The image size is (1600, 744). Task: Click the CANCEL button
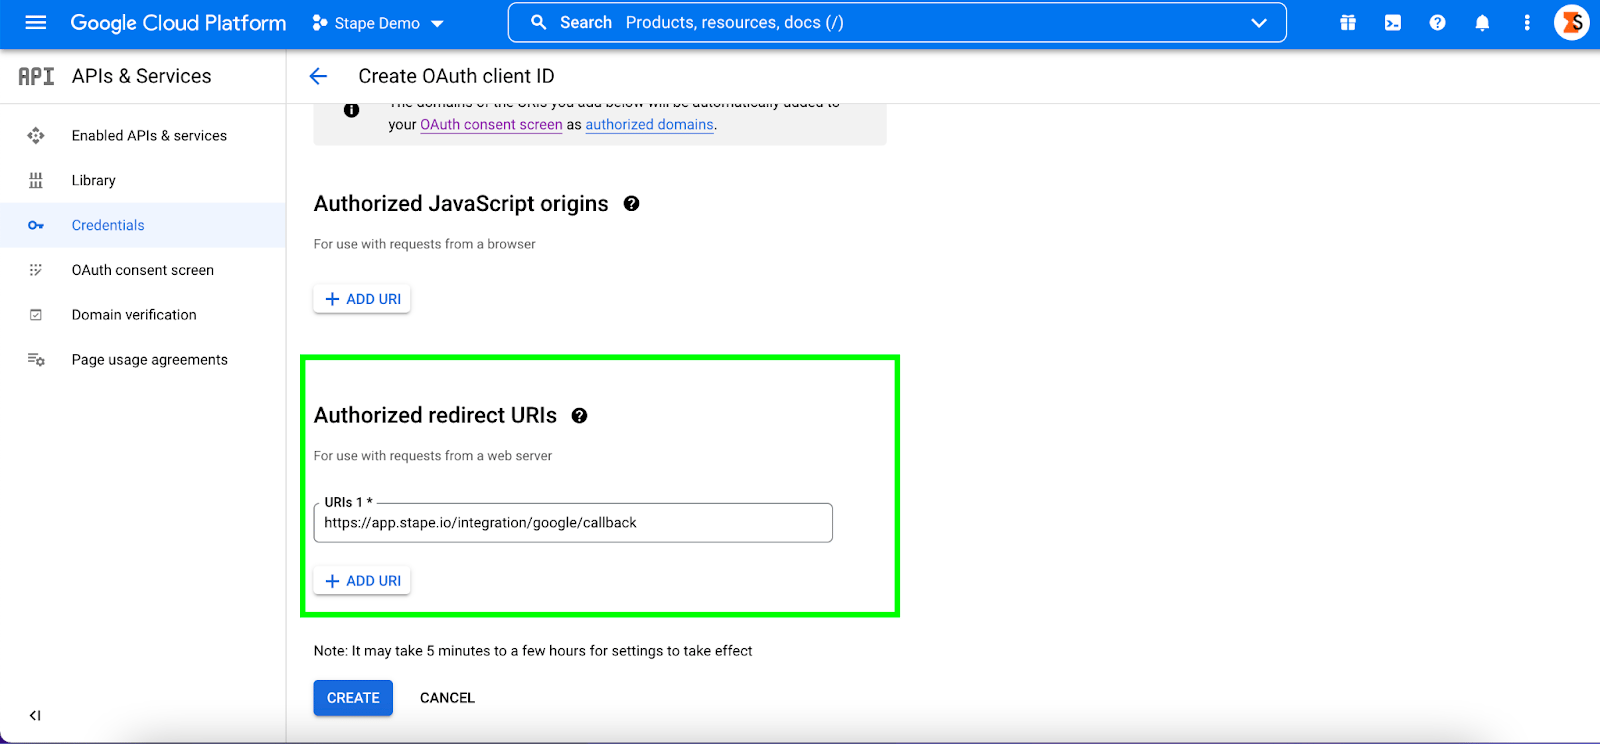coord(447,698)
